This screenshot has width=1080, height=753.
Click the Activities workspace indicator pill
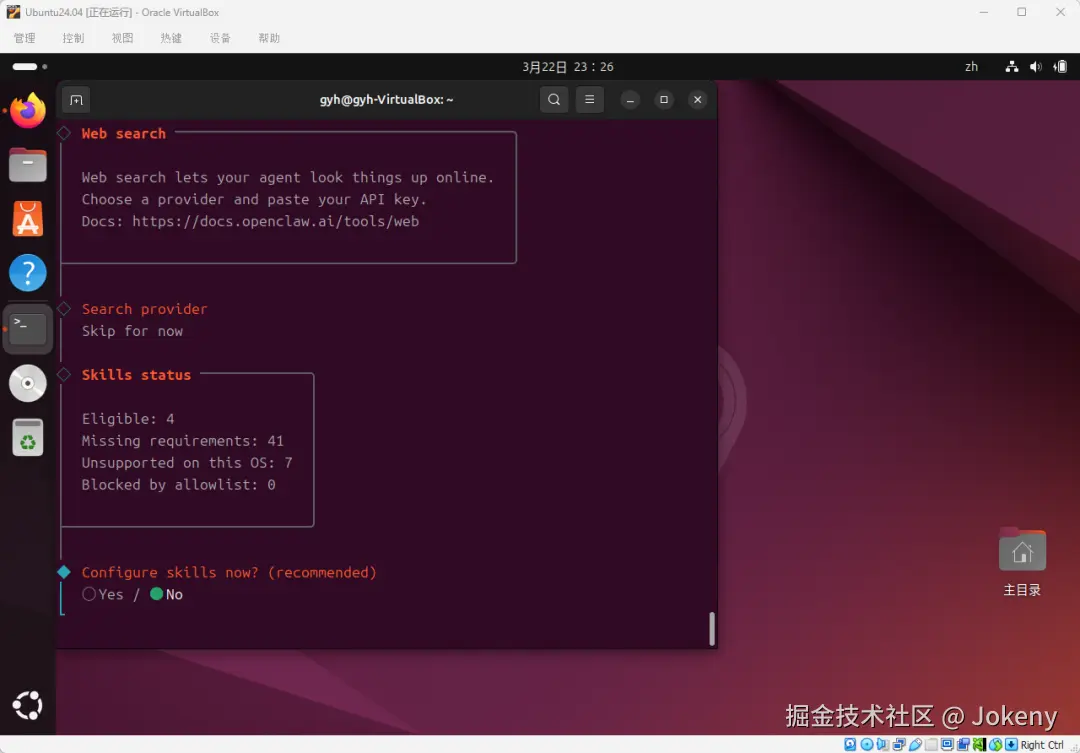click(x=25, y=67)
